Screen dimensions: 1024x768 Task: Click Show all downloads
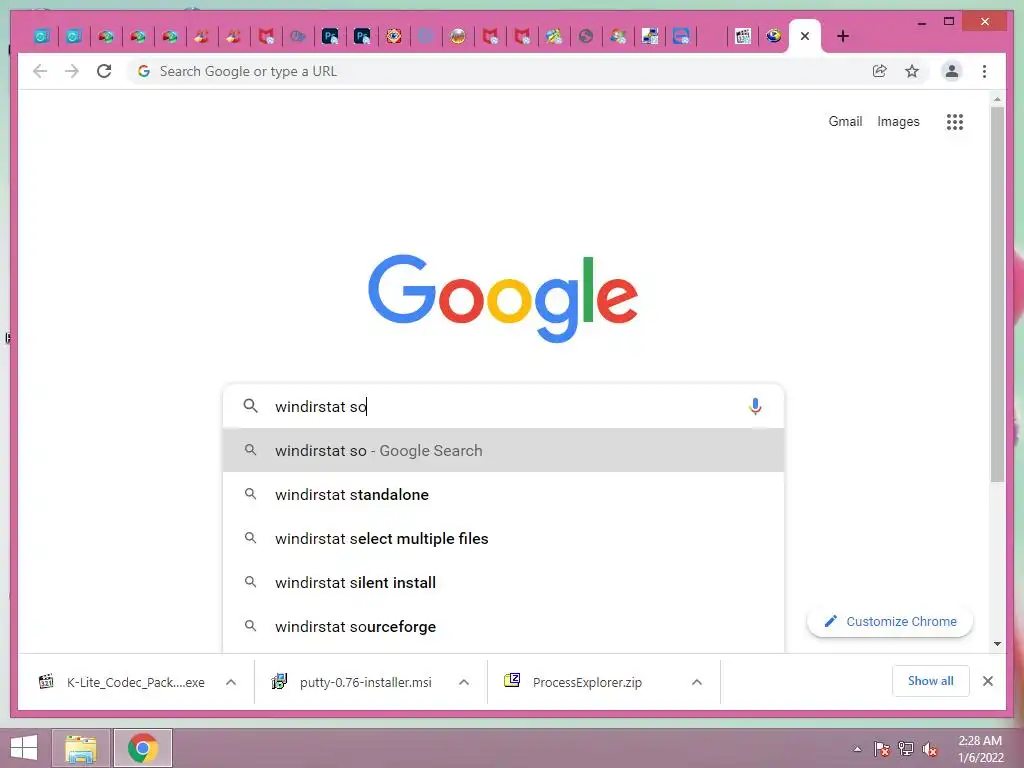[931, 681]
